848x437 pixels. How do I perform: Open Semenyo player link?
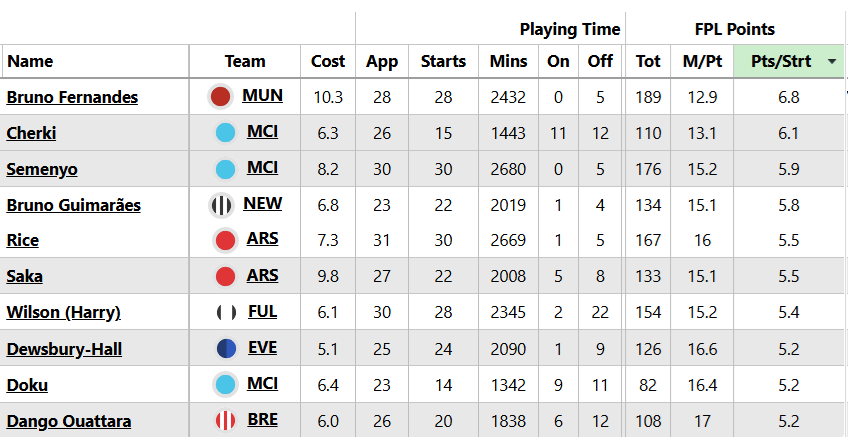point(42,169)
